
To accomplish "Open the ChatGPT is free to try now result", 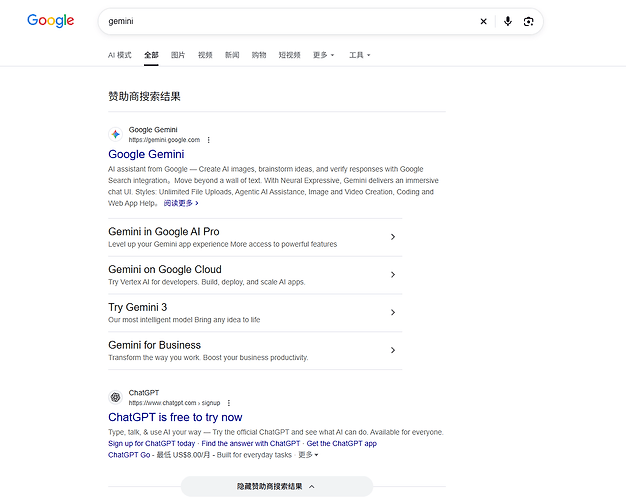I will (x=175, y=417).
